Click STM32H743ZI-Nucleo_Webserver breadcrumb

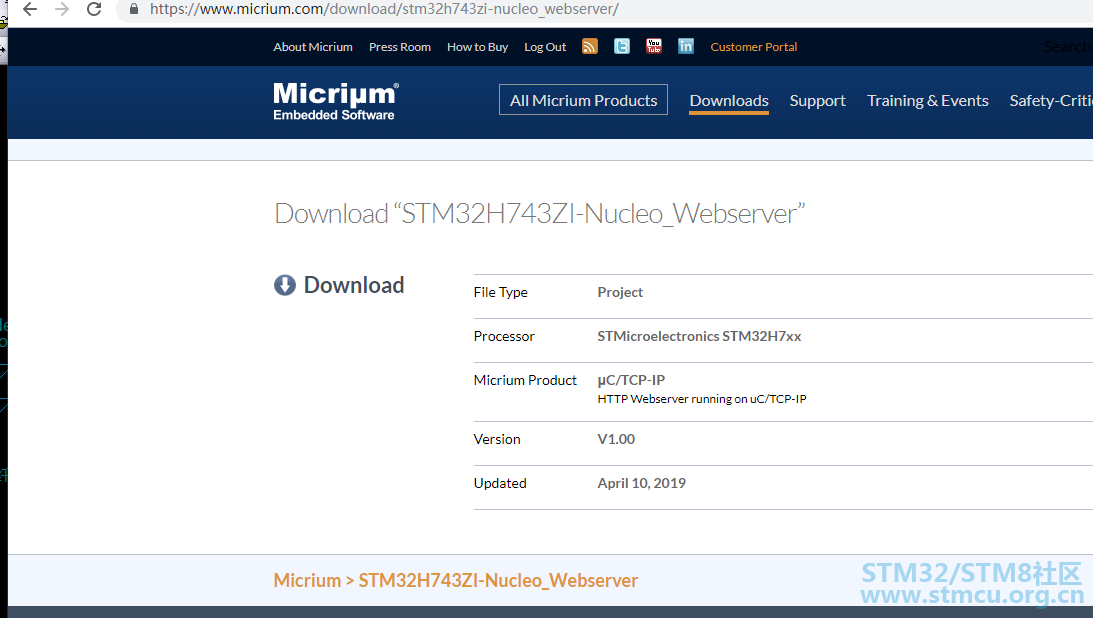click(498, 580)
